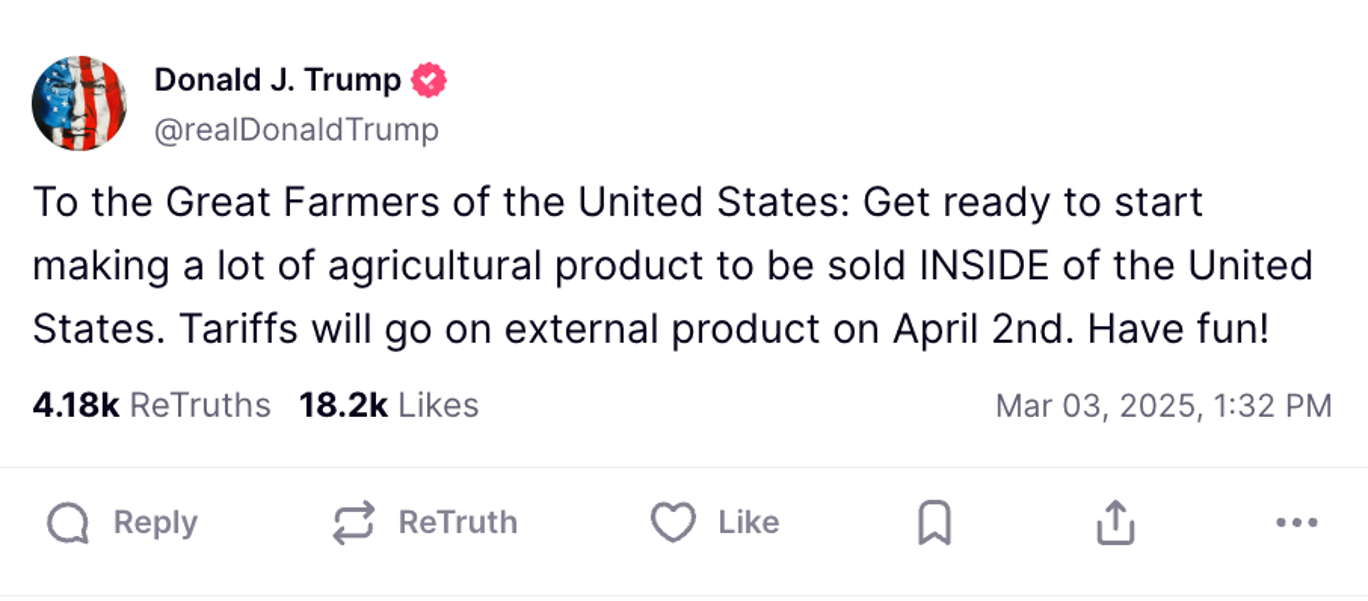This screenshot has height=601, width=1368.
Task: Open the three-dot more options menu
Action: (1297, 523)
